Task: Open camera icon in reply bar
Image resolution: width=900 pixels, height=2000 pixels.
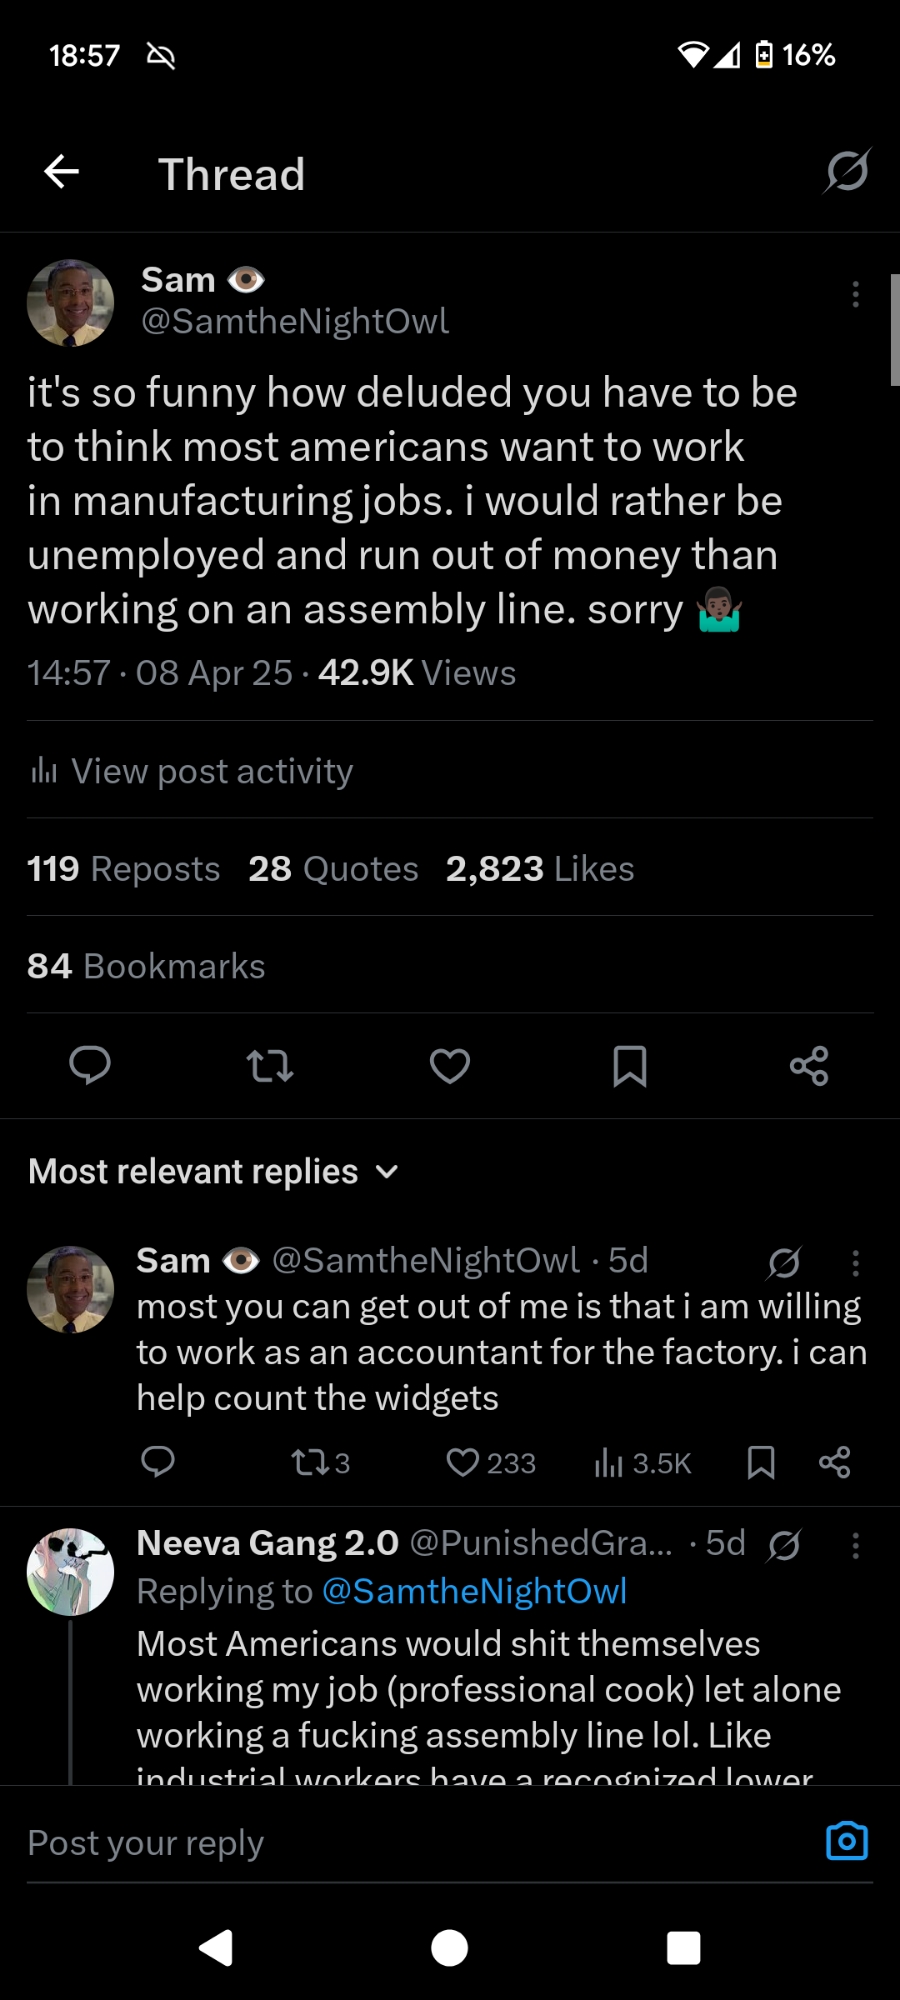Action: (x=846, y=1841)
